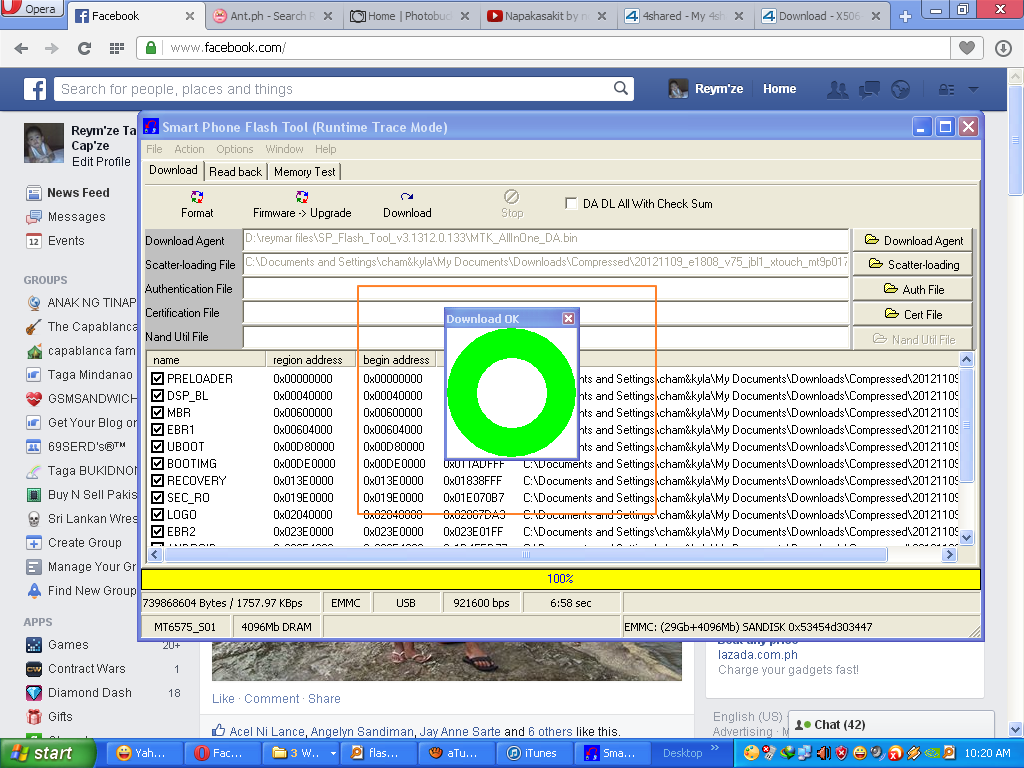This screenshot has height=768, width=1024.
Task: Click the yellow 100% progress bar
Action: click(x=560, y=579)
